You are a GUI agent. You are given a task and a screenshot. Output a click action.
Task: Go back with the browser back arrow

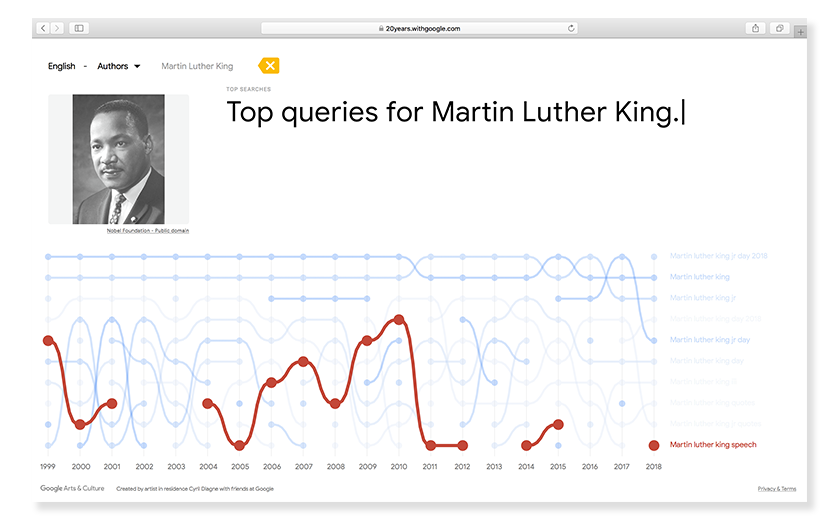point(43,28)
